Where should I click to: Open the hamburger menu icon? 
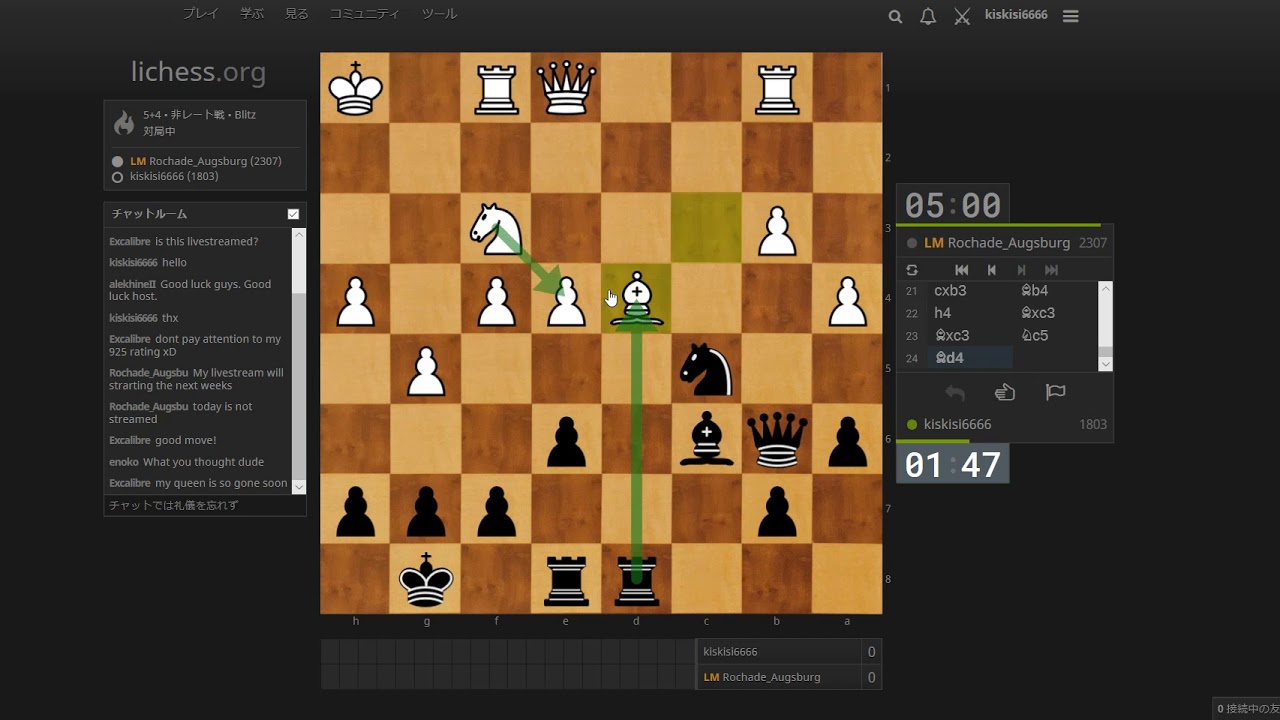[1071, 16]
